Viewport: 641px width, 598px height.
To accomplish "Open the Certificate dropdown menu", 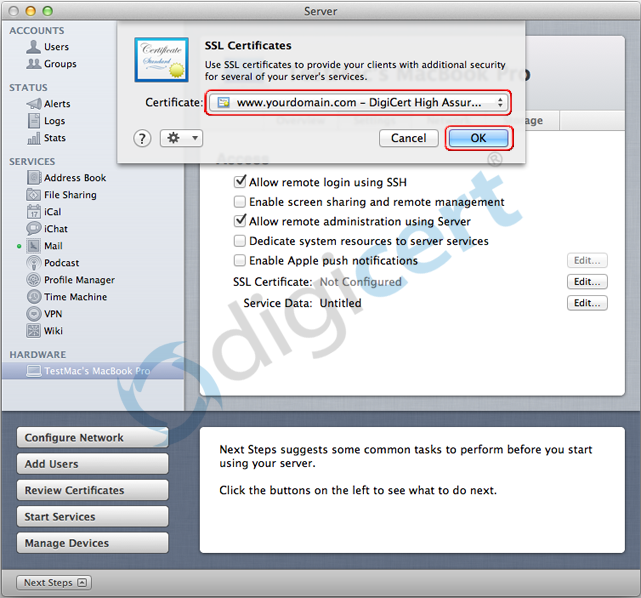I will point(358,102).
